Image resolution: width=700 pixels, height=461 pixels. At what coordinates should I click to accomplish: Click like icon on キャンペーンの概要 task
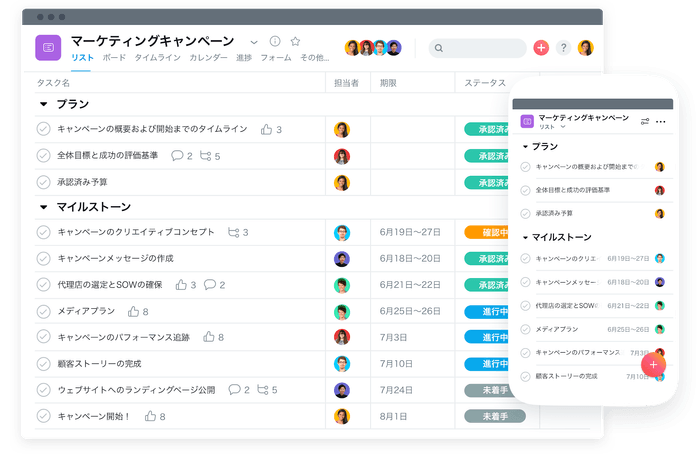click(267, 129)
